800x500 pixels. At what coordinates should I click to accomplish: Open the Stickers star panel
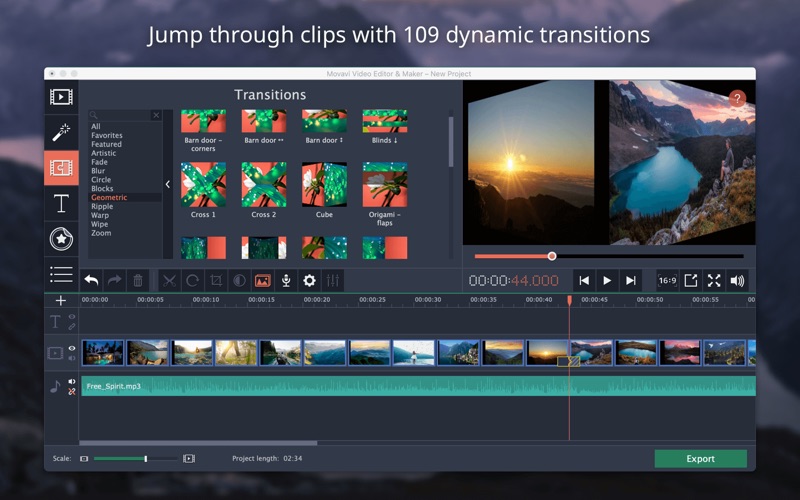pos(61,239)
